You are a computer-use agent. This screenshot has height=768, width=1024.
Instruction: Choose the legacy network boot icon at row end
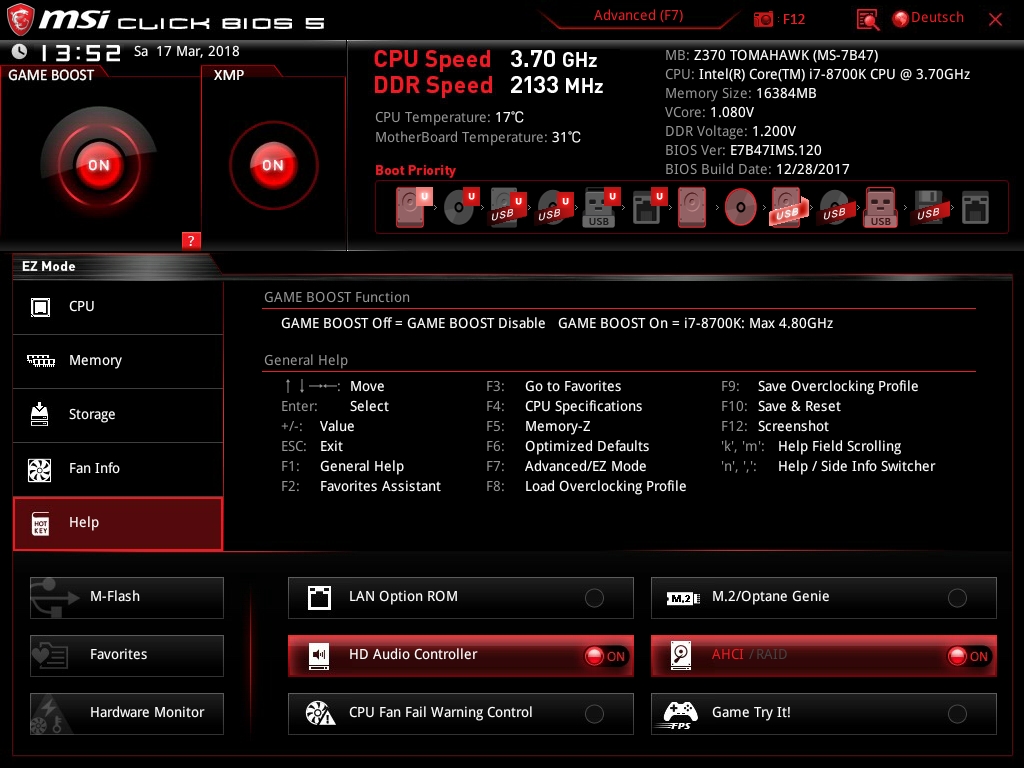[975, 207]
